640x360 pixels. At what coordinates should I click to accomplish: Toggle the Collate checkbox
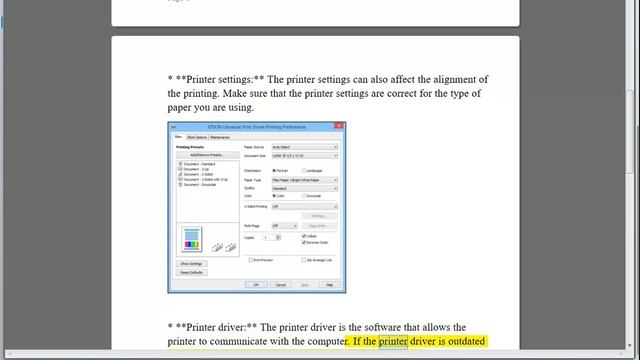point(304,236)
